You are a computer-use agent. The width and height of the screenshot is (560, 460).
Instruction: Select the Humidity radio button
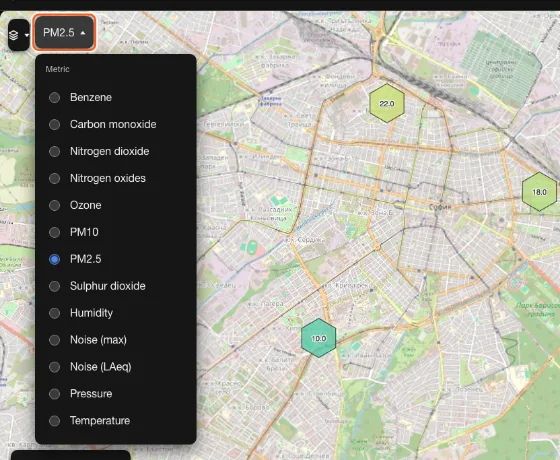pos(54,313)
